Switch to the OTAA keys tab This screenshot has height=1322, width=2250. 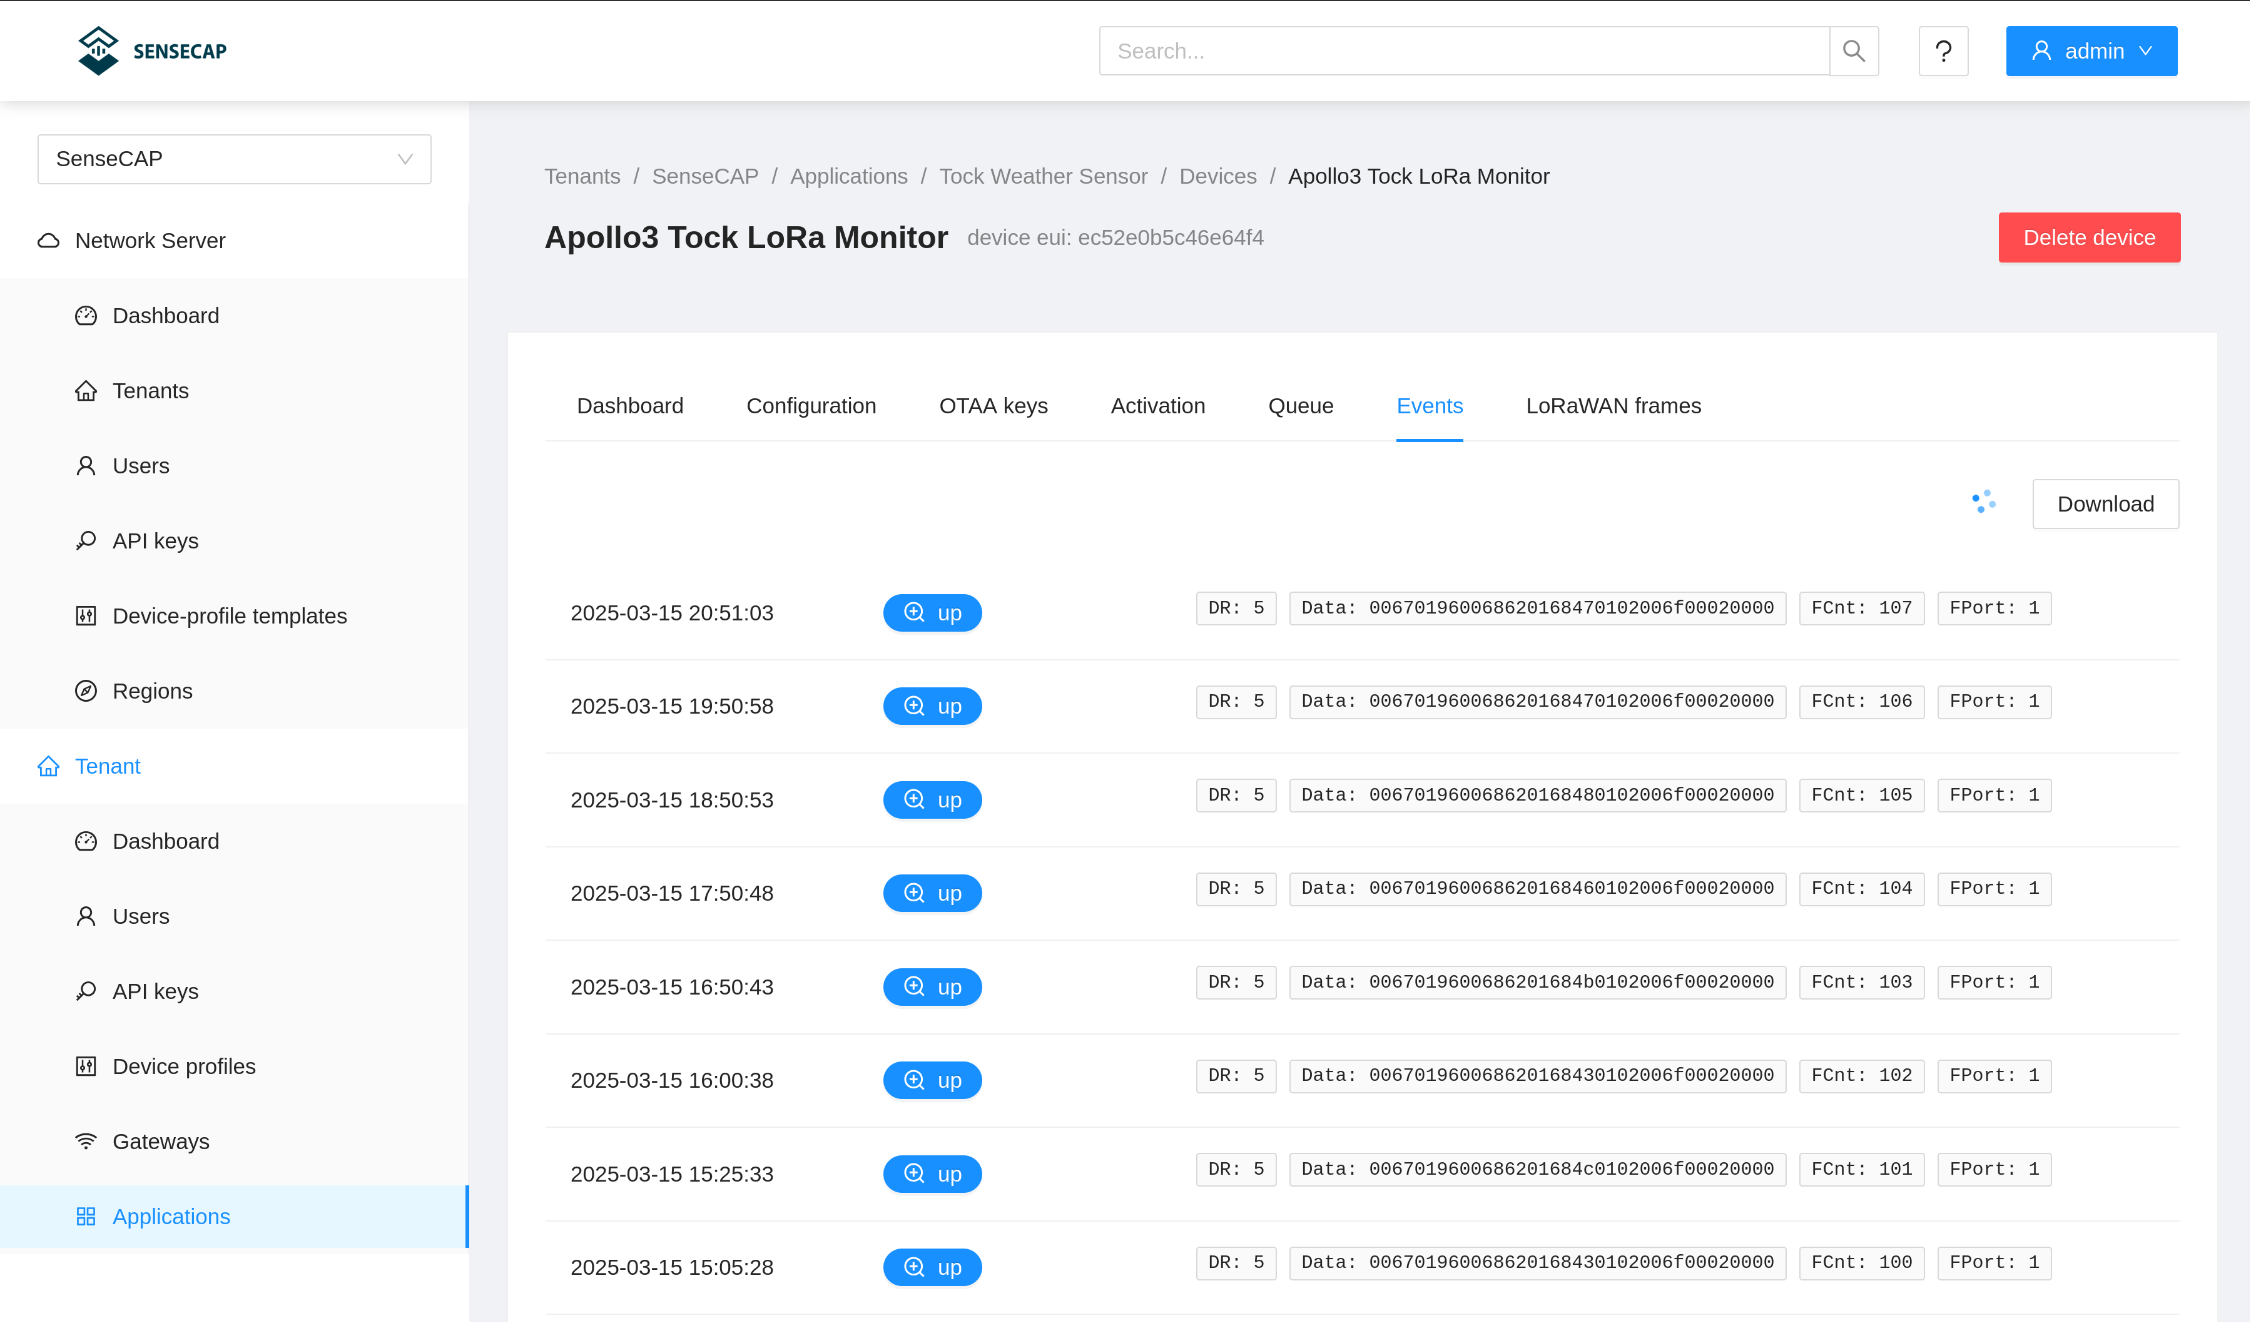(993, 406)
